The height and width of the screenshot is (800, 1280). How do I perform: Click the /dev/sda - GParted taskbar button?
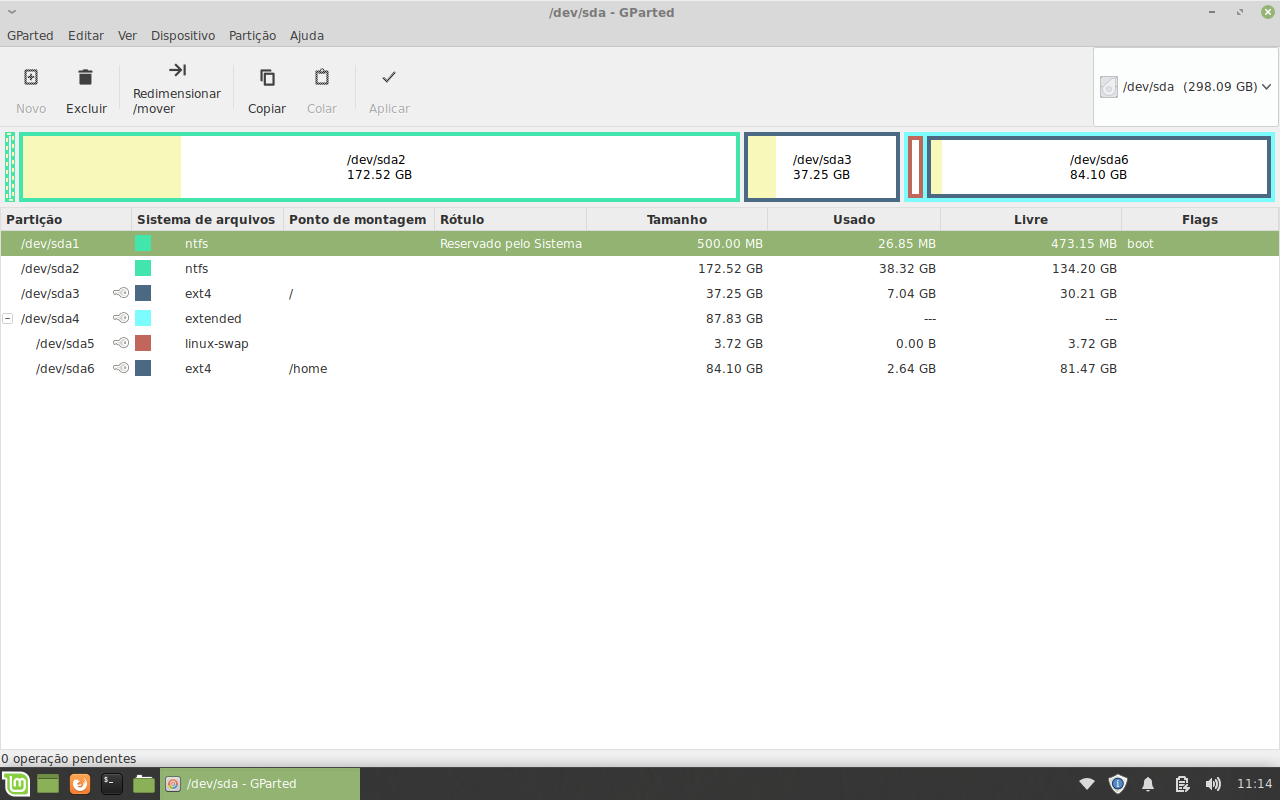click(260, 784)
